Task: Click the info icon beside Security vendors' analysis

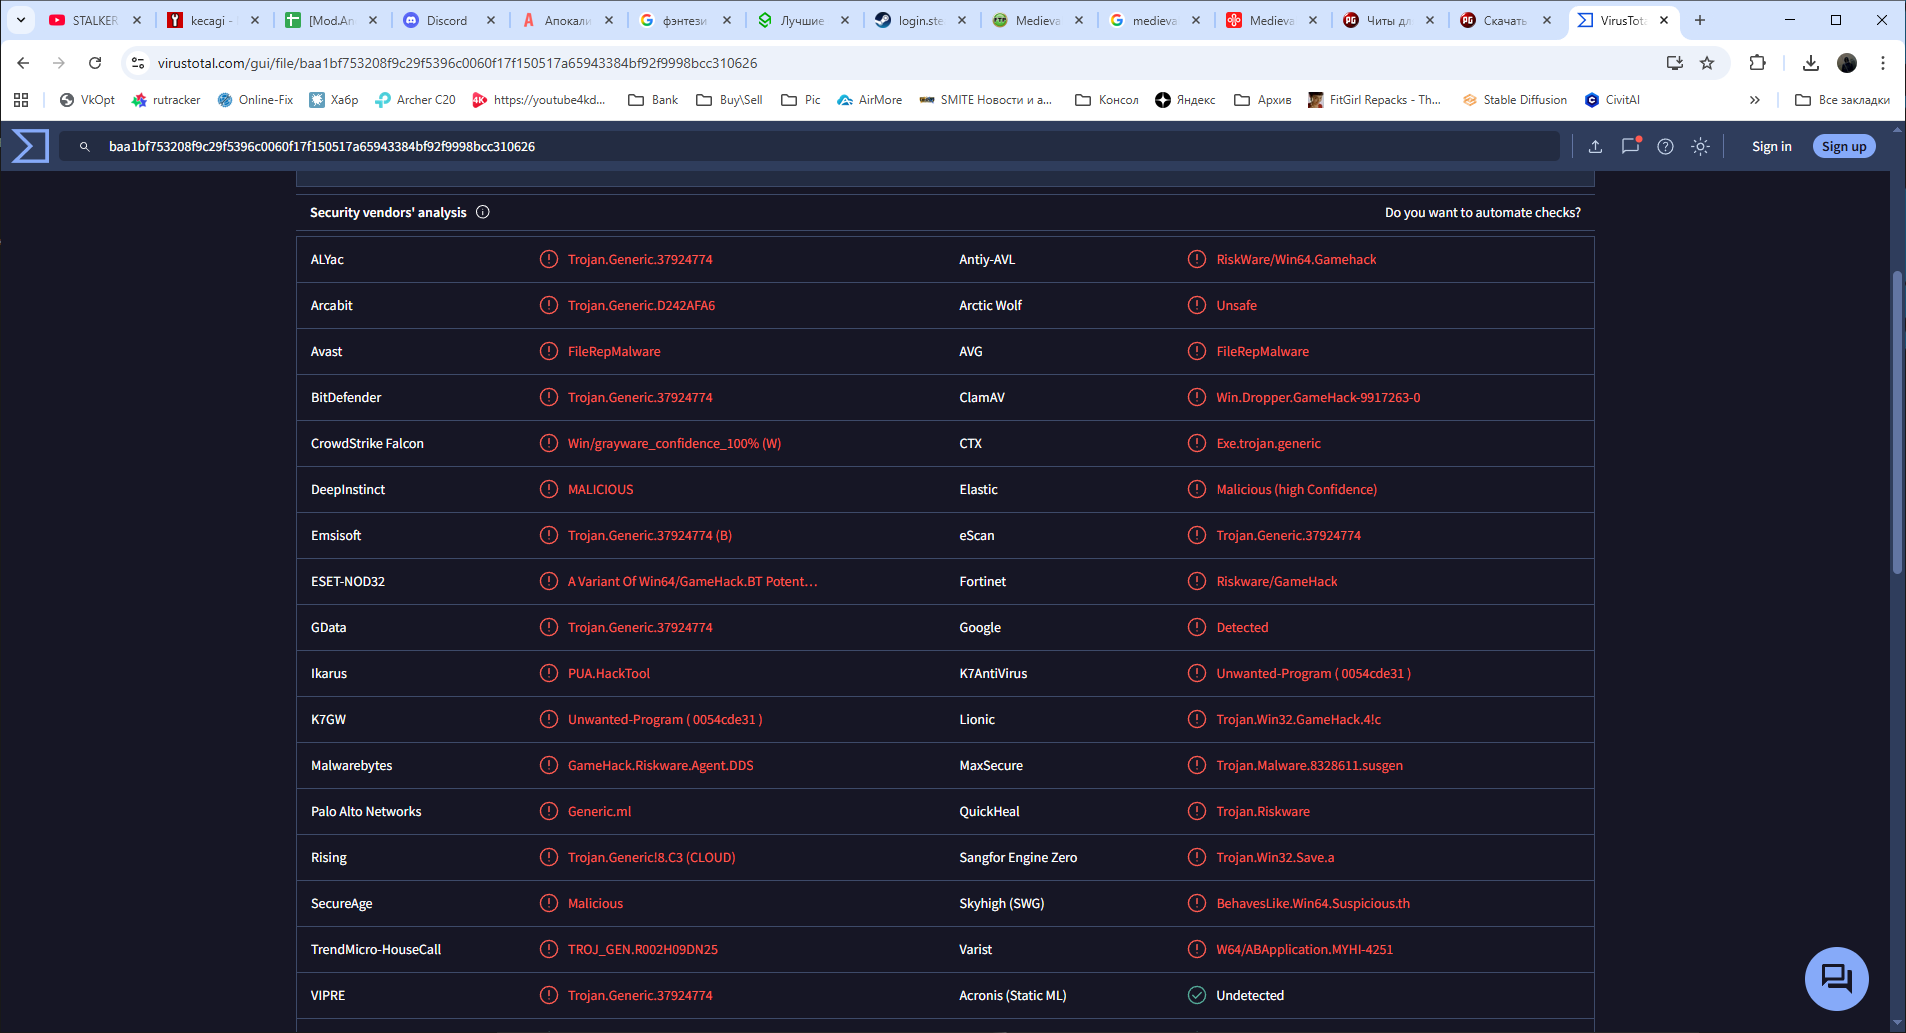Action: coord(483,212)
